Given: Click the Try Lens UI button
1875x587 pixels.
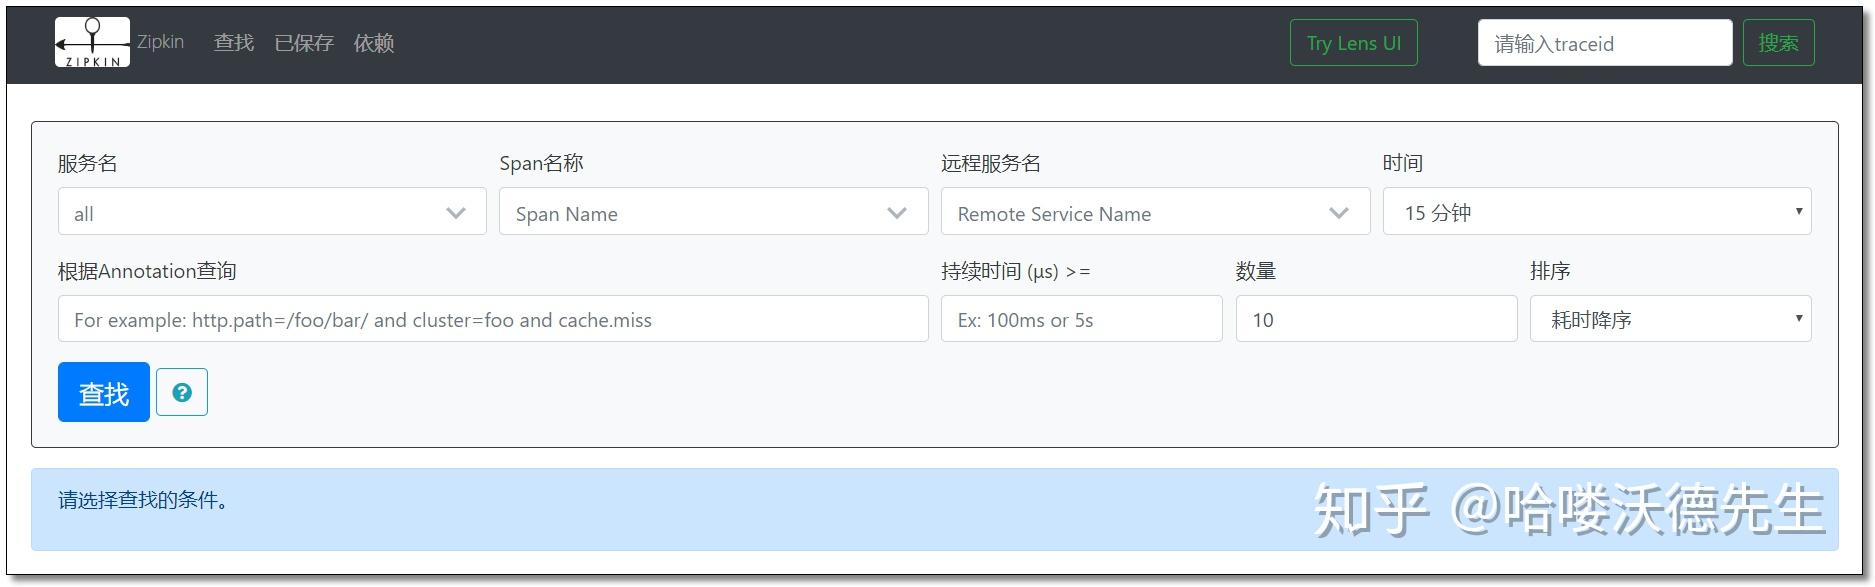Looking at the screenshot, I should coord(1353,43).
